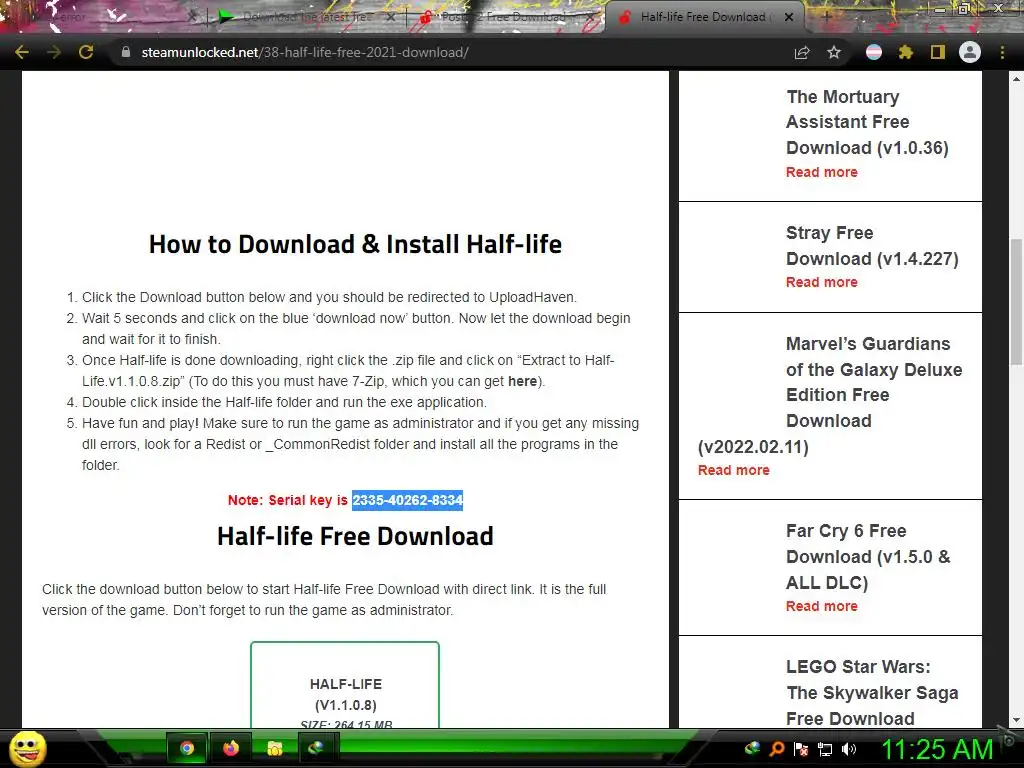Launch Firefox from the taskbar
The image size is (1024, 768).
point(231,748)
